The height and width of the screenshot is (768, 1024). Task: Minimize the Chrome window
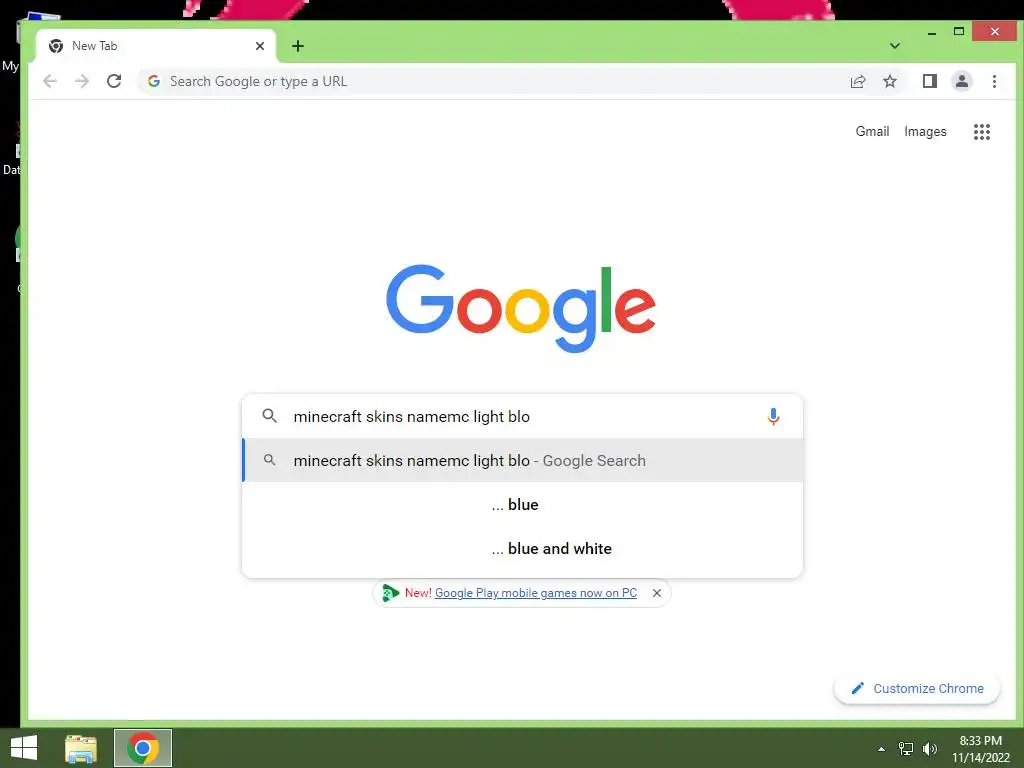(932, 32)
